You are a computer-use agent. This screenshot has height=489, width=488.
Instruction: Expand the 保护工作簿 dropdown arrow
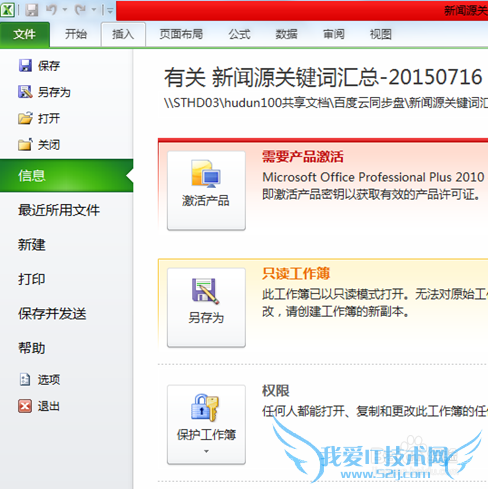[206, 451]
